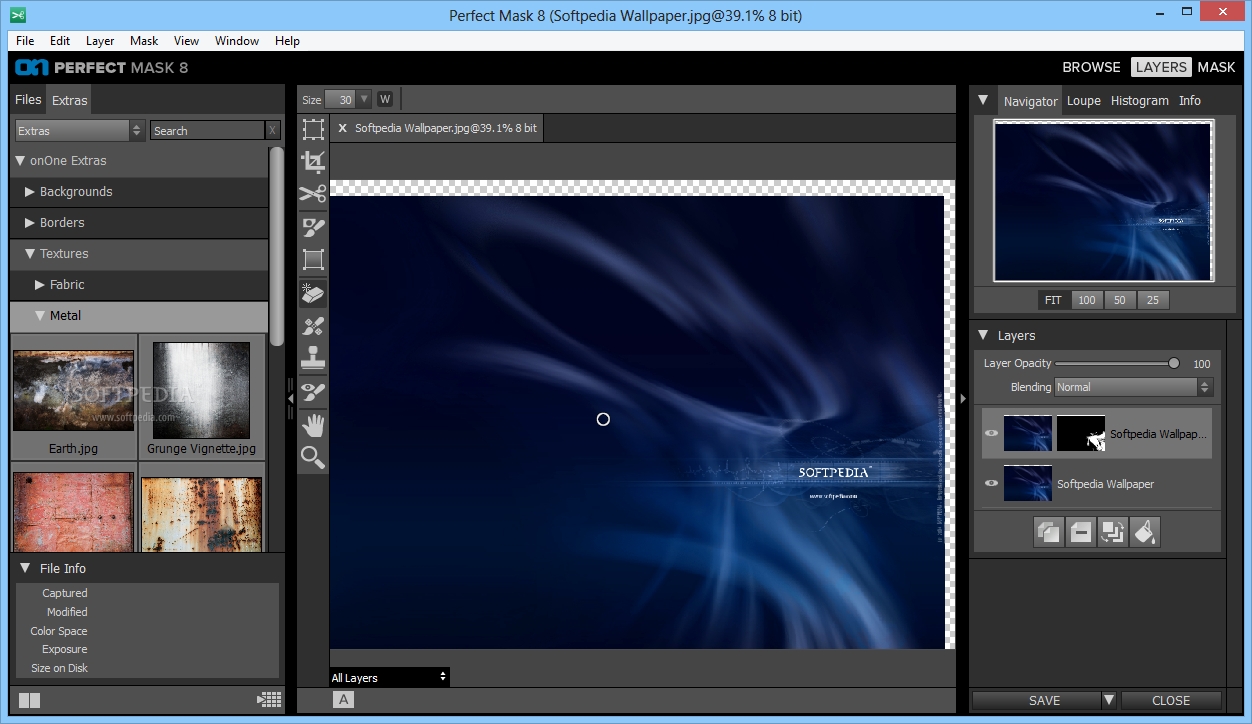The height and width of the screenshot is (724, 1252).
Task: Toggle the W pressure button beside Size
Action: coord(385,99)
